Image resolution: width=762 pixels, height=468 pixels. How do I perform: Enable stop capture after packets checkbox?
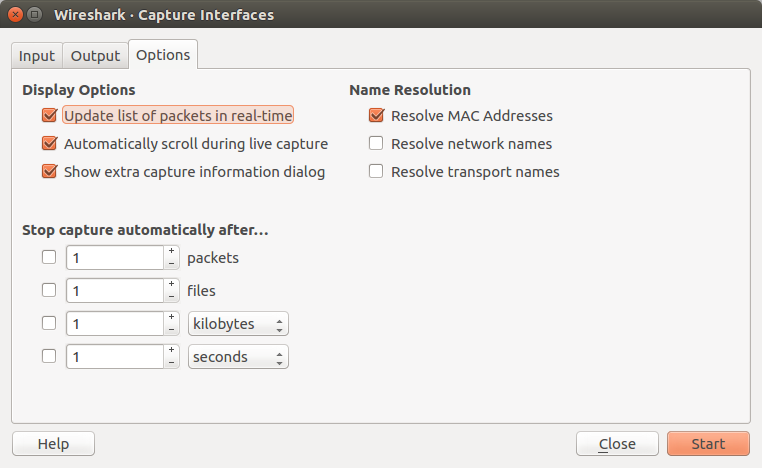click(x=49, y=257)
